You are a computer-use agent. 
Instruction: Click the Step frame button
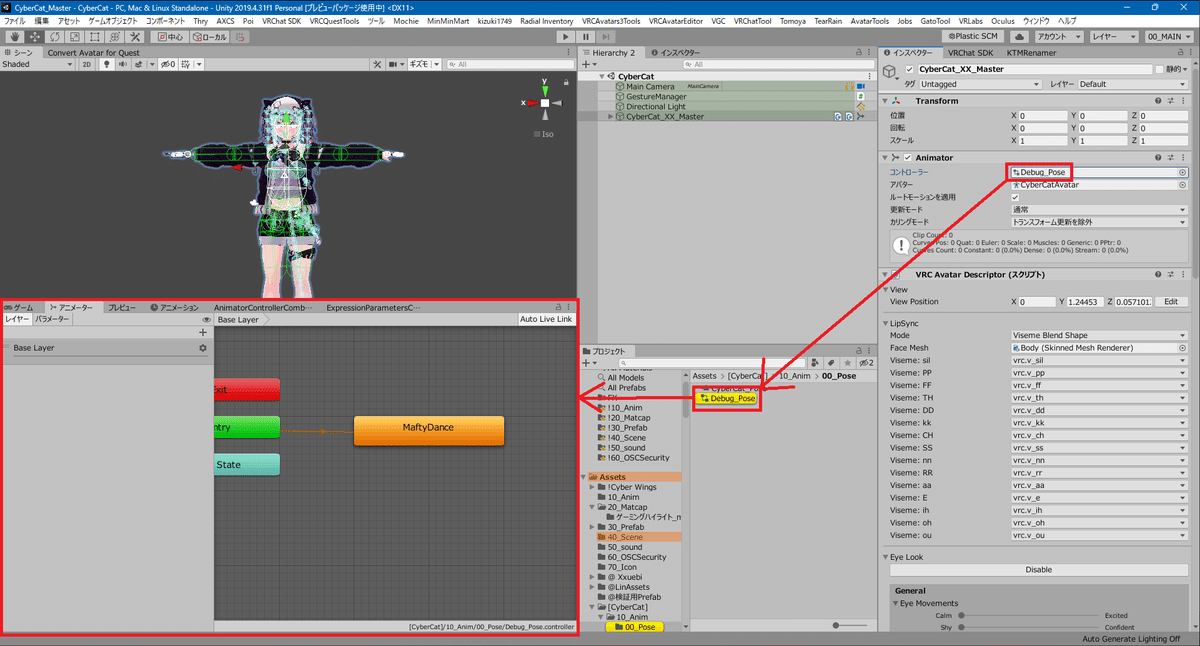(608, 36)
